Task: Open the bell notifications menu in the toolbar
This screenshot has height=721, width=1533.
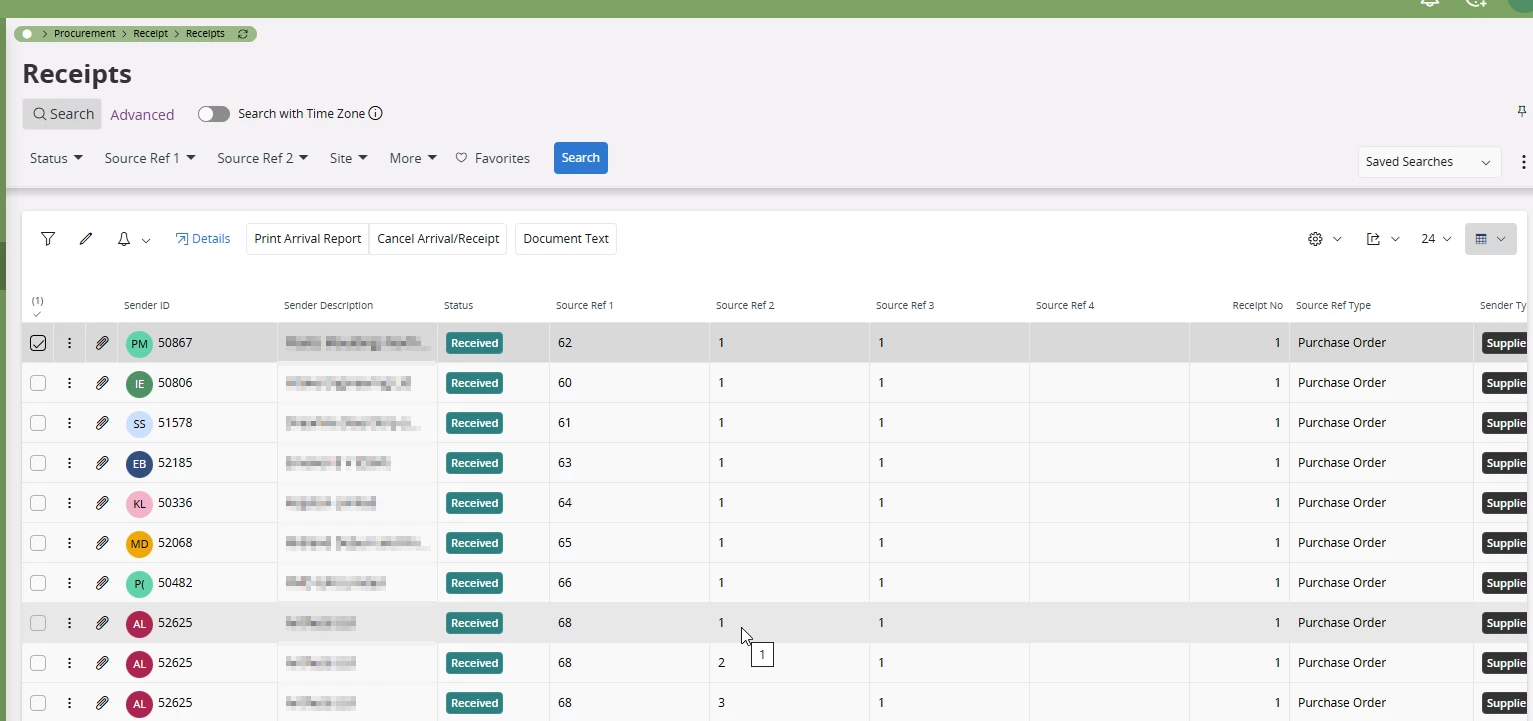Action: point(133,239)
